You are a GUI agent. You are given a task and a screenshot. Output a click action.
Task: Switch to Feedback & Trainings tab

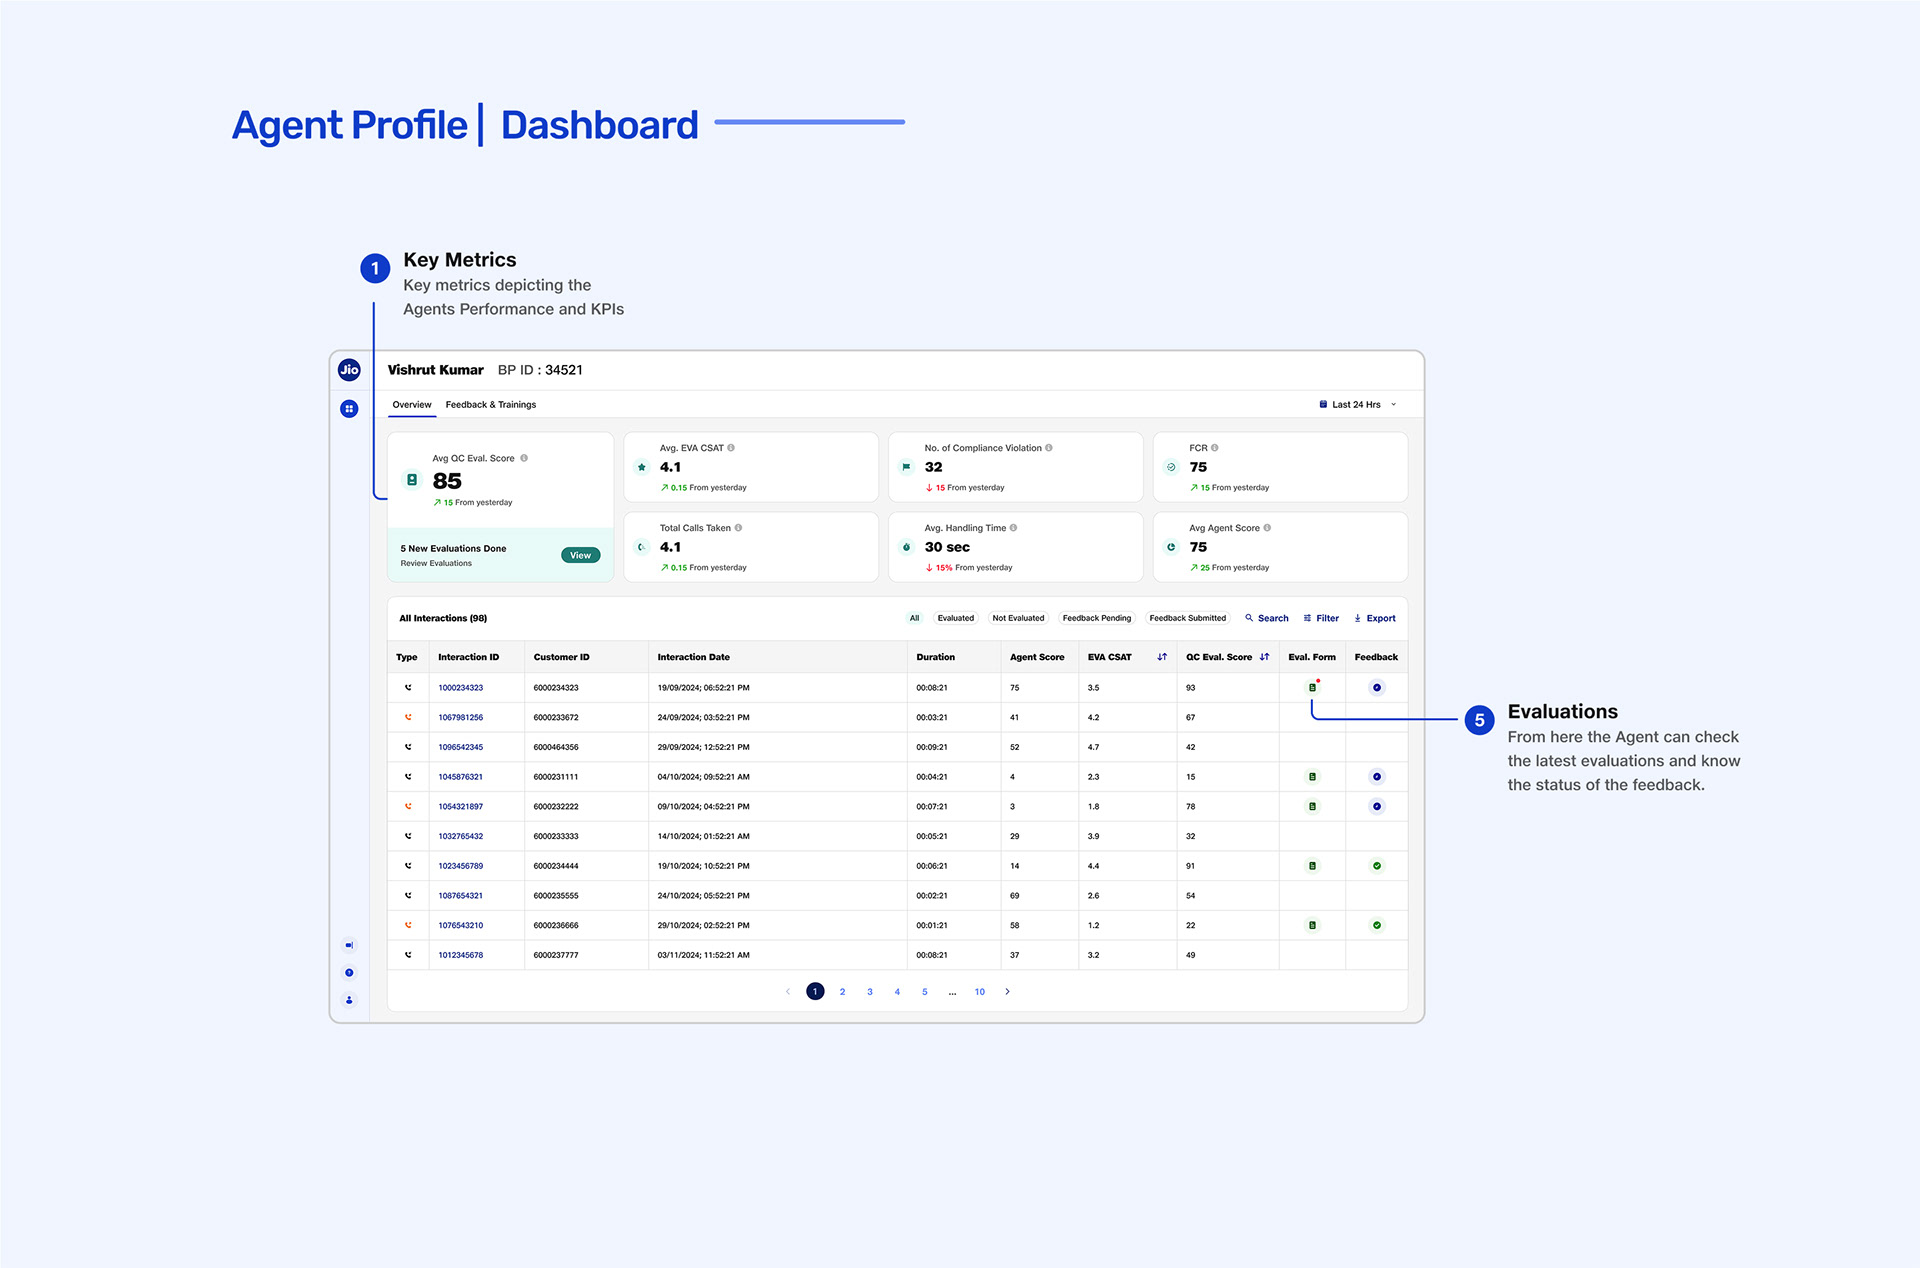click(490, 405)
